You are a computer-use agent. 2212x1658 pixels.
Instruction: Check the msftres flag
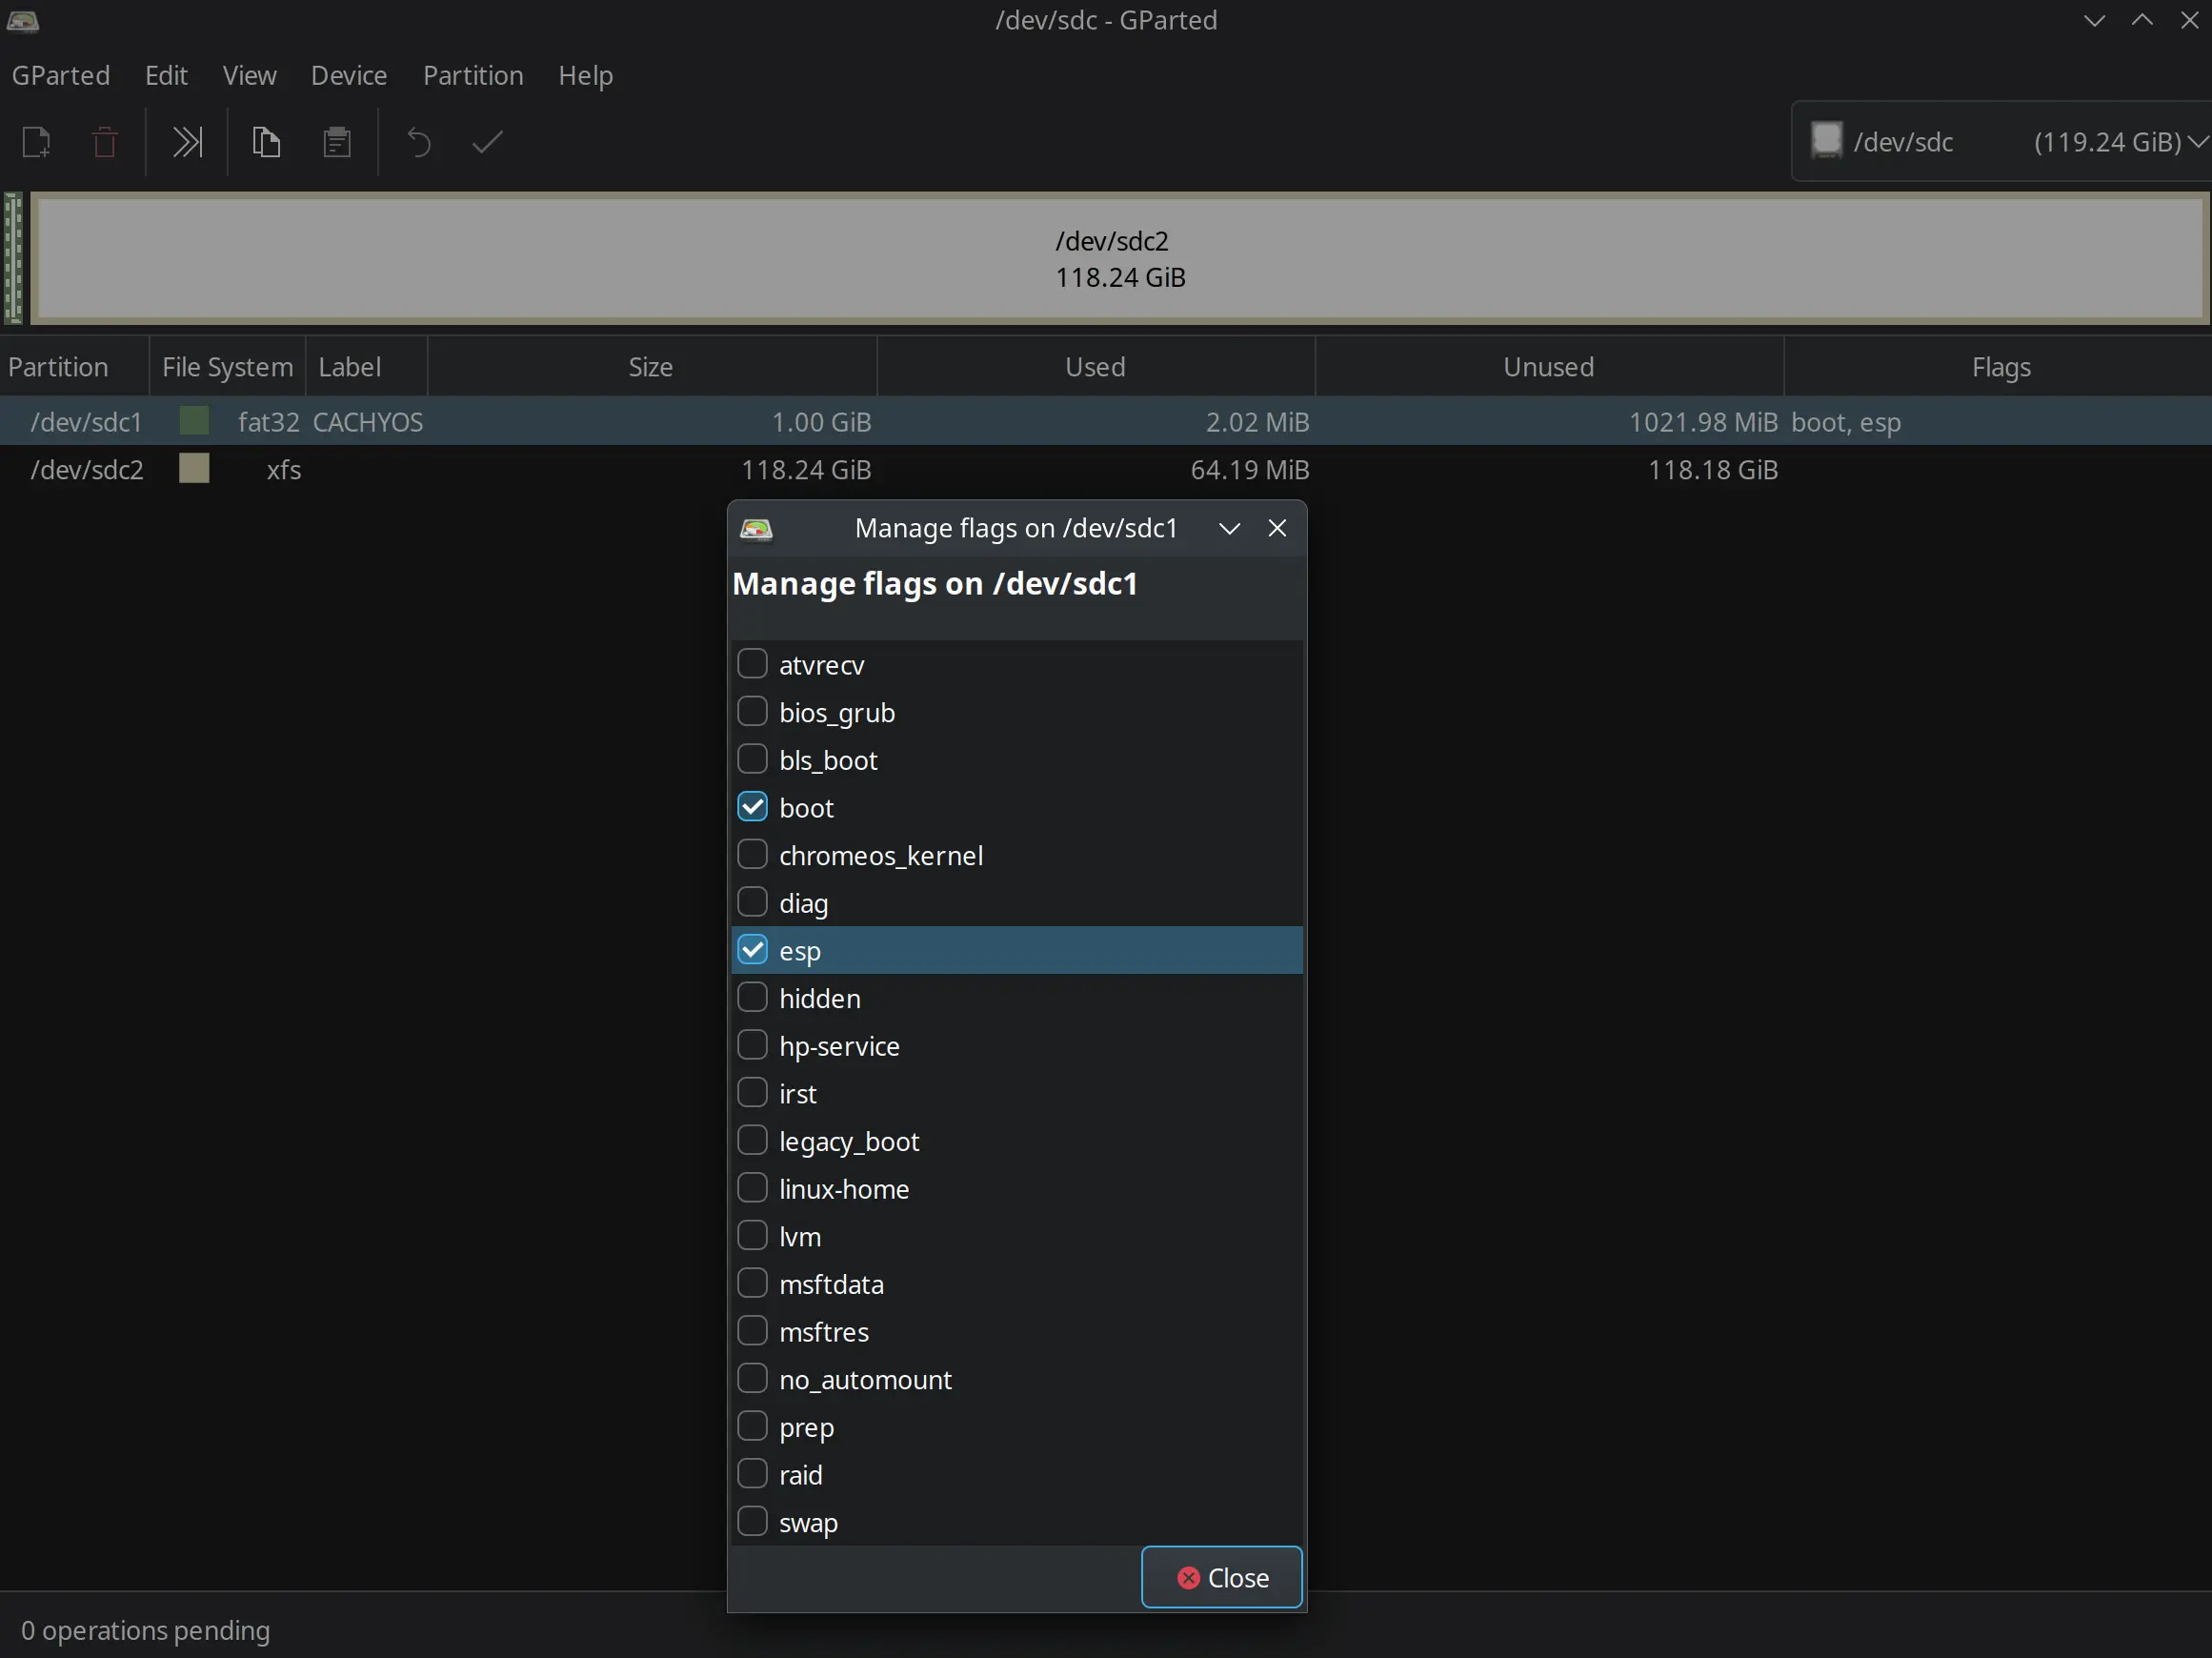click(752, 1331)
